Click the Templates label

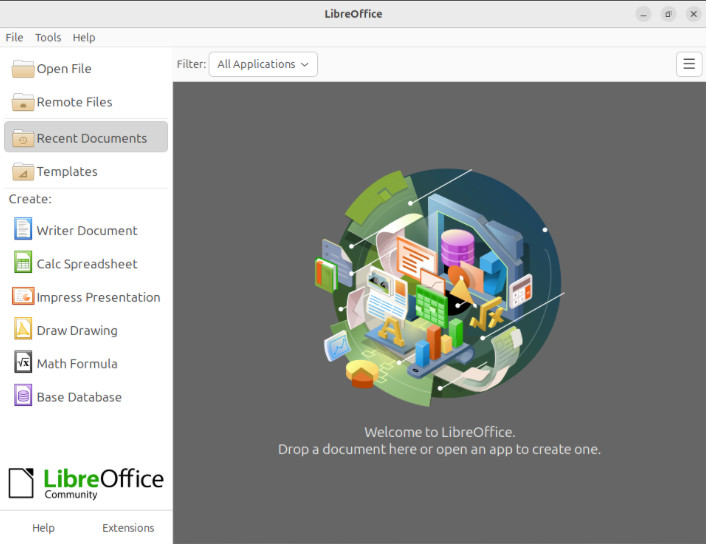point(67,172)
